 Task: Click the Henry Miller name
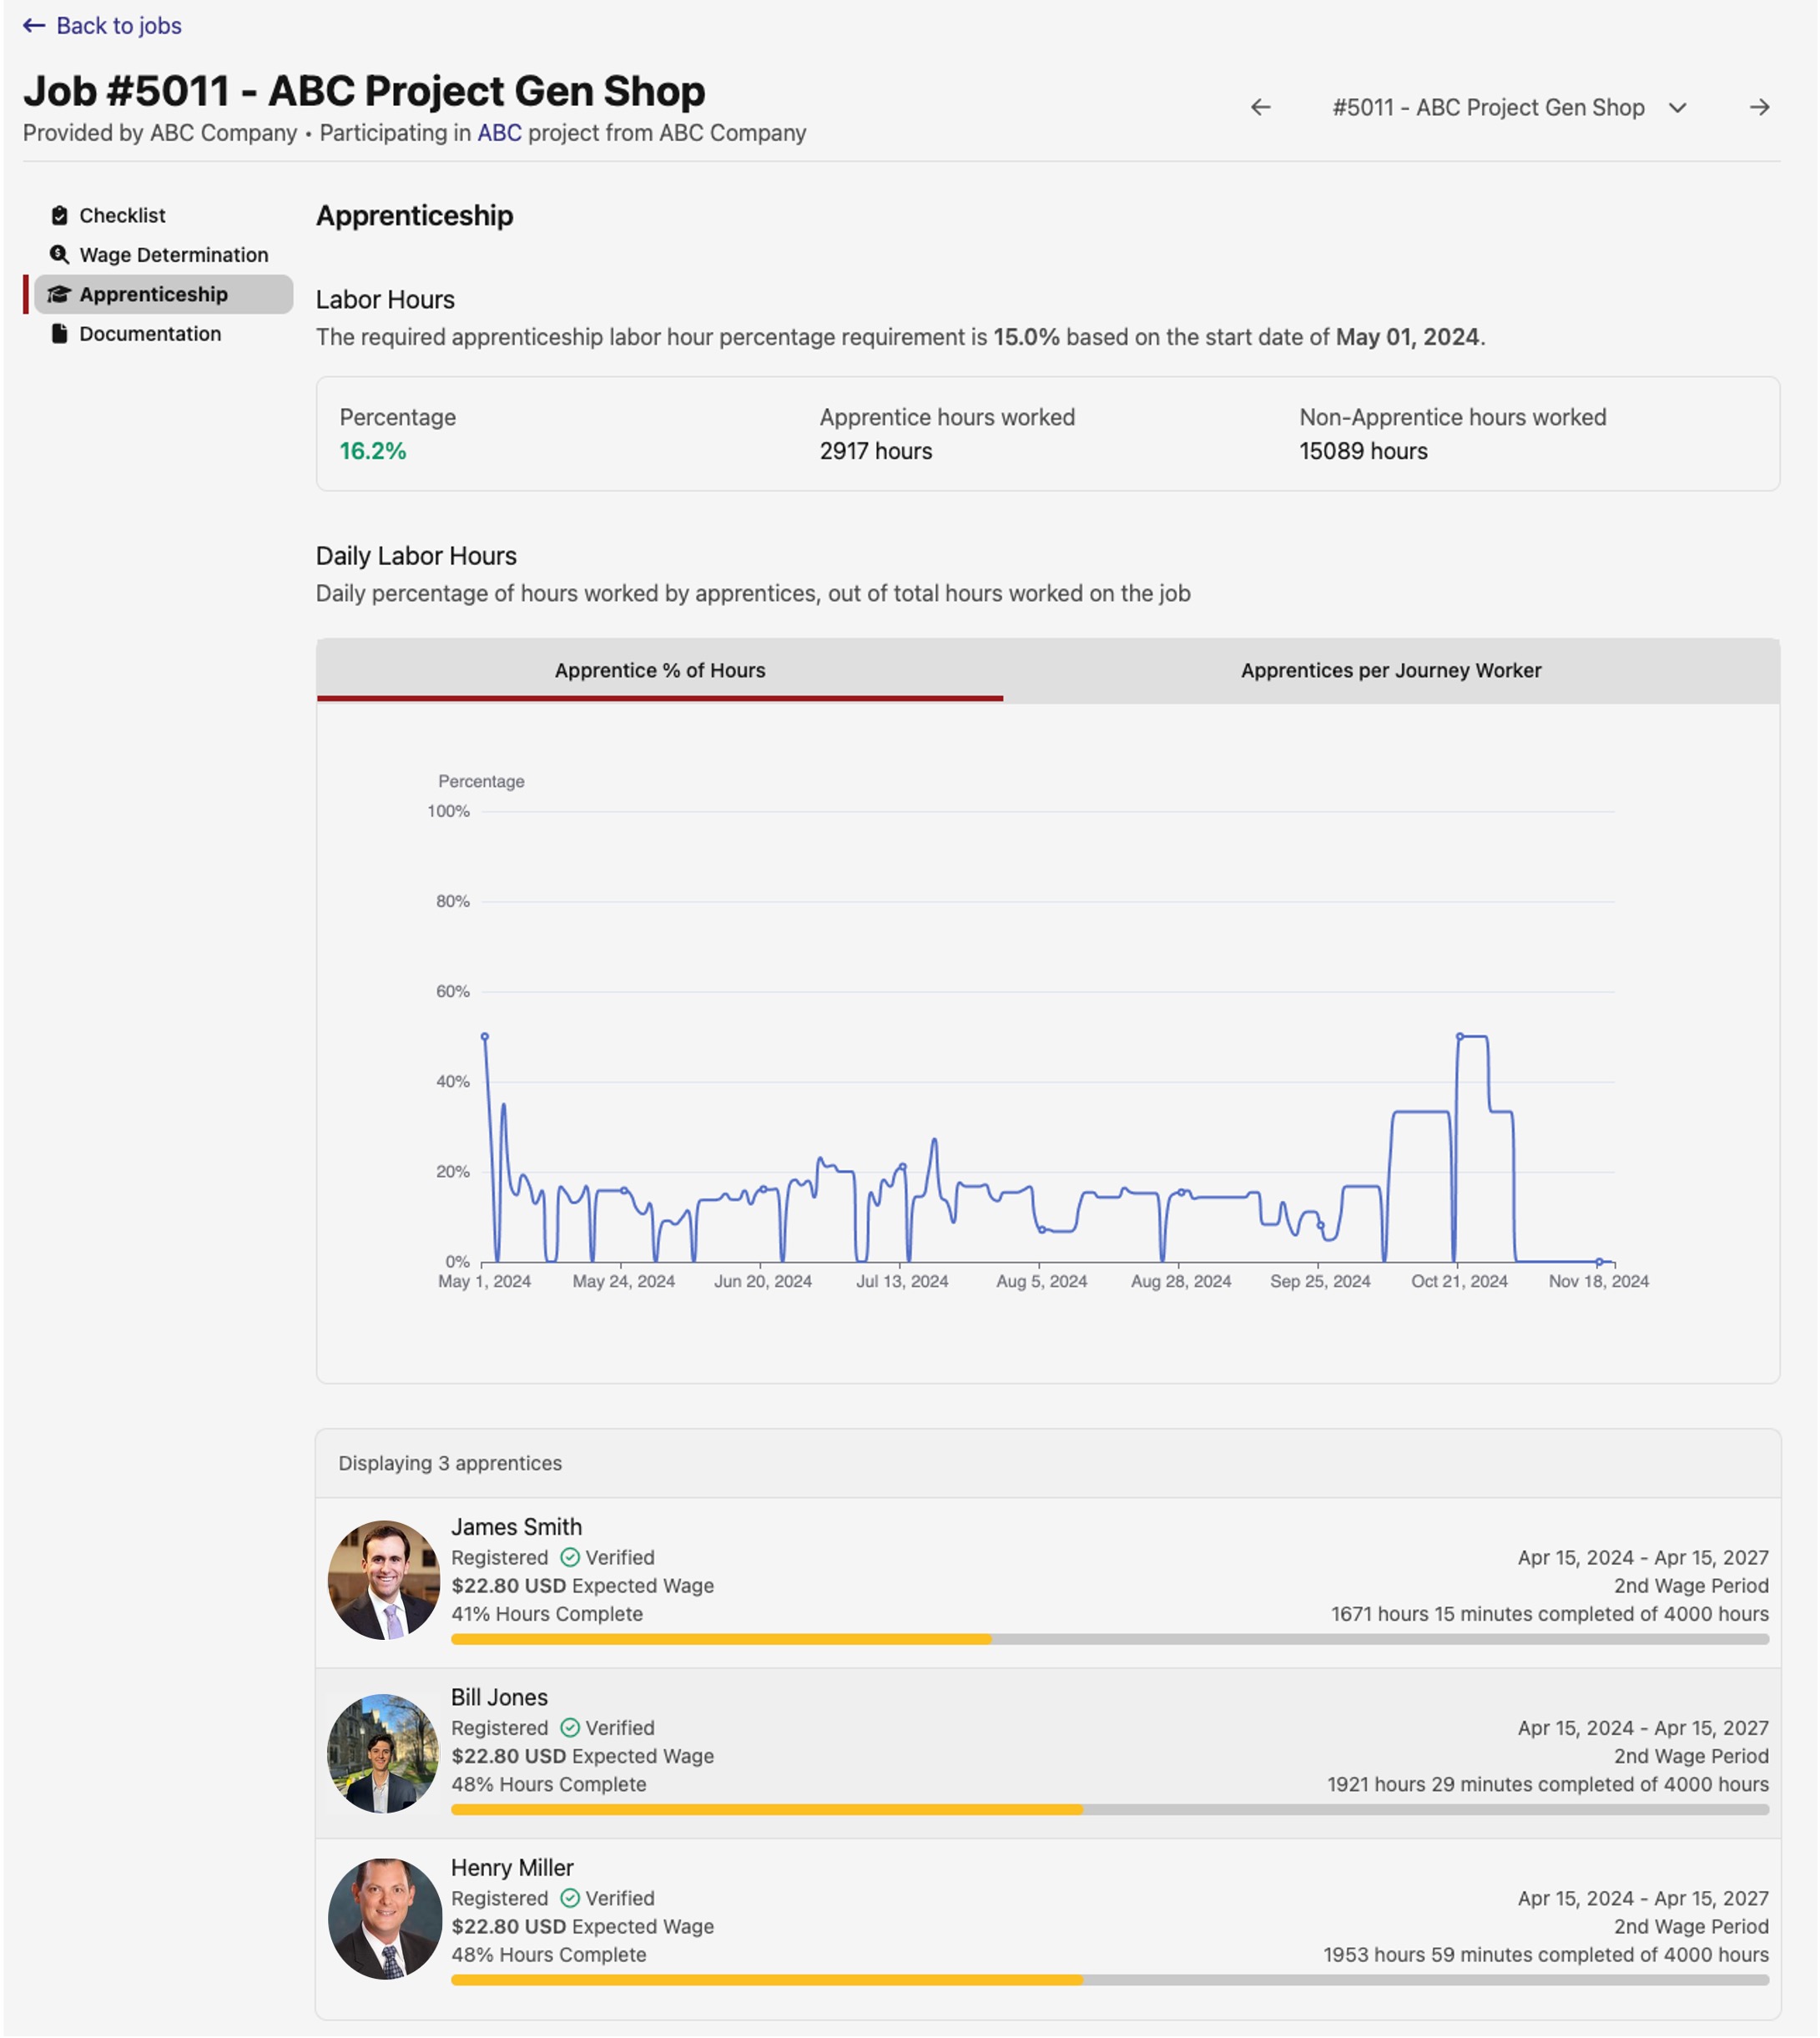pos(512,1868)
